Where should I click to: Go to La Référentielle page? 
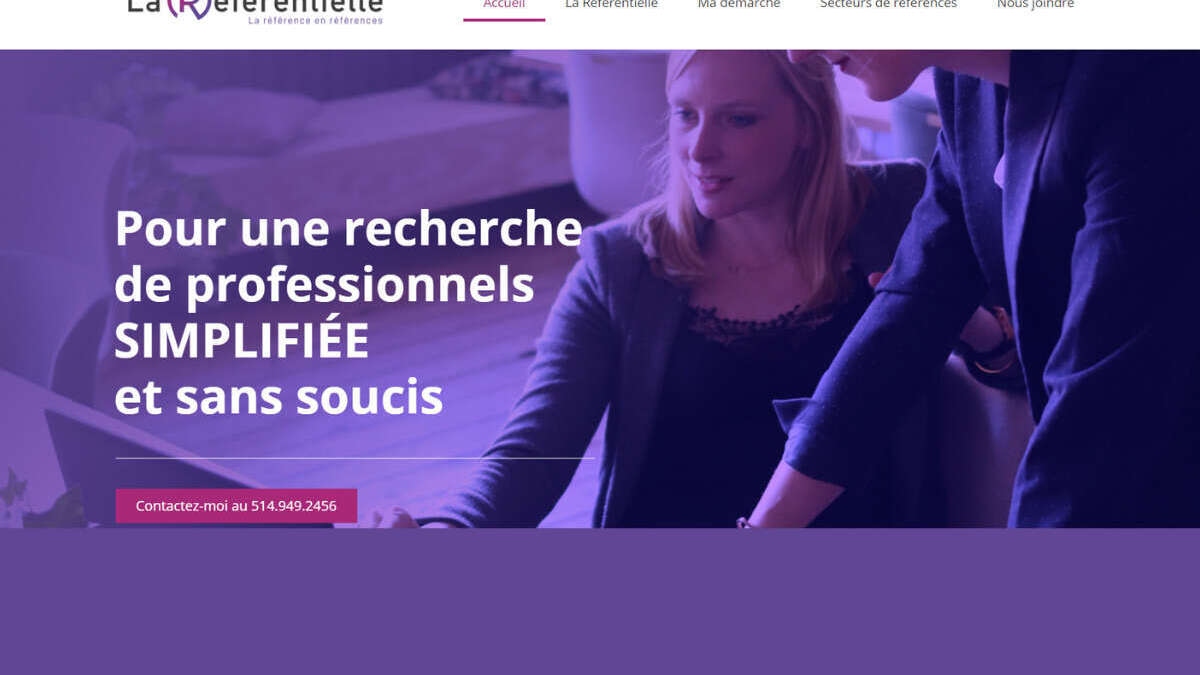pos(611,5)
